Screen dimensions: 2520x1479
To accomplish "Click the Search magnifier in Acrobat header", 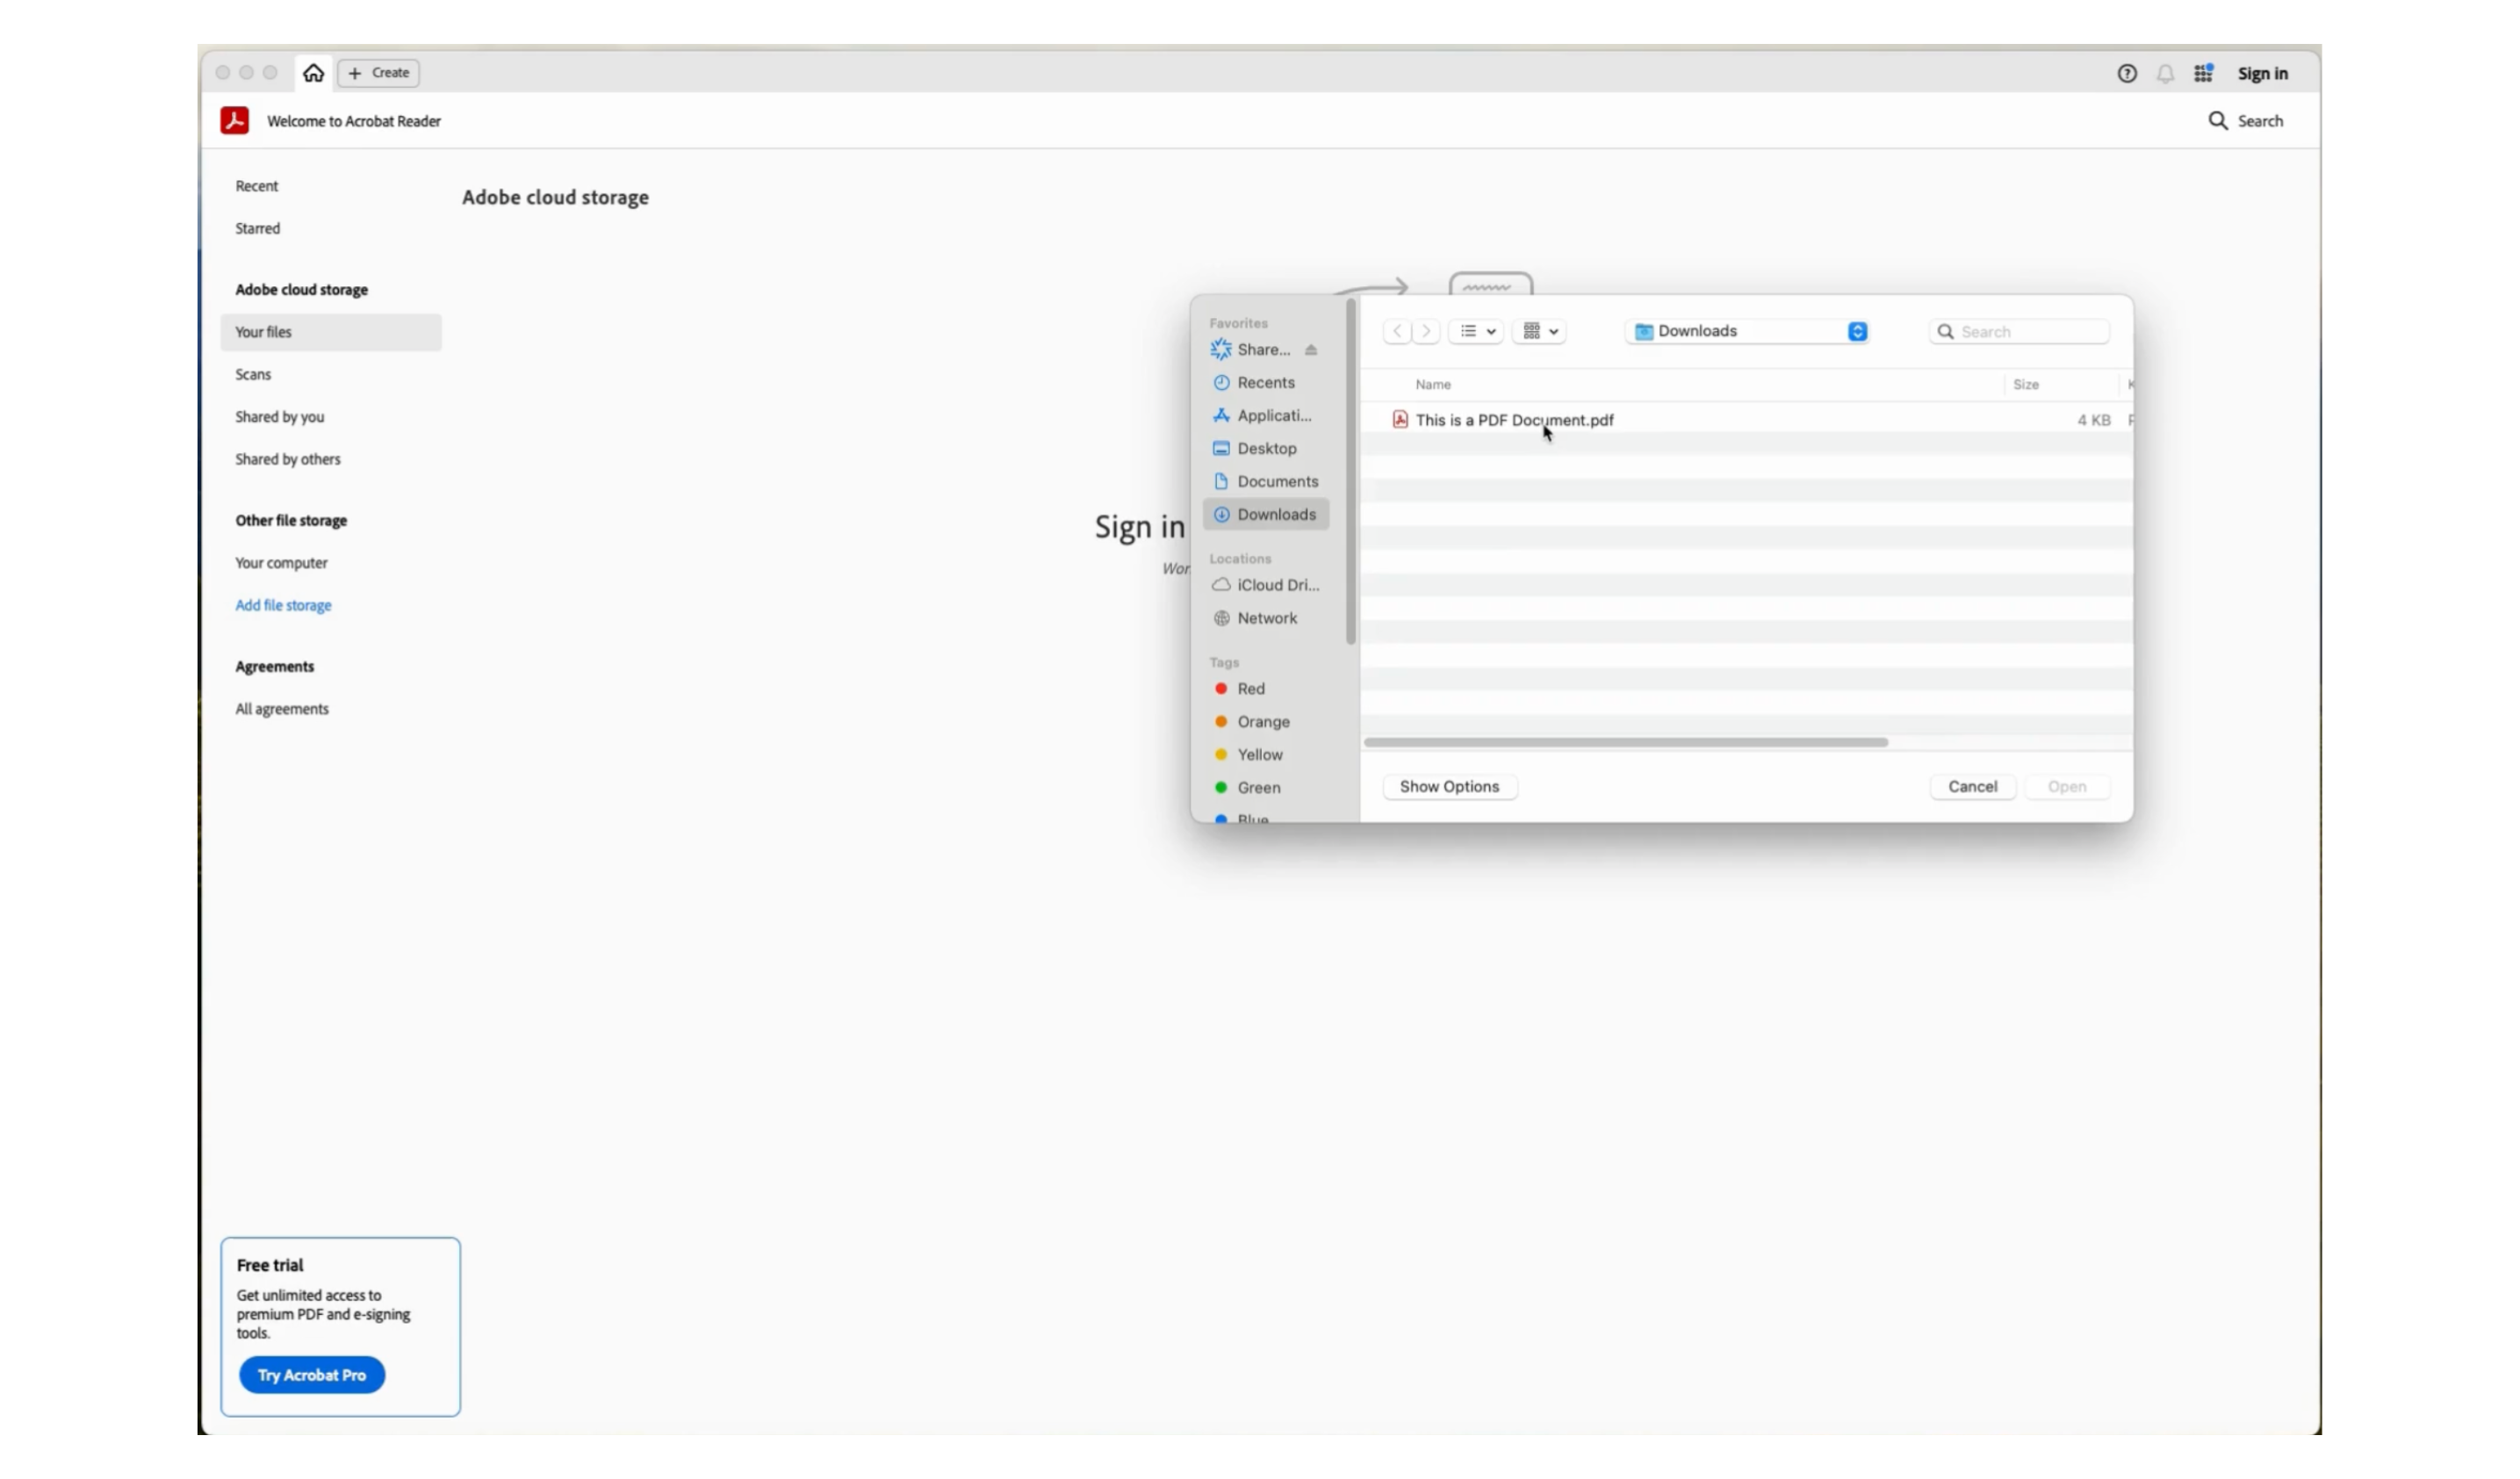I will [x=2217, y=121].
